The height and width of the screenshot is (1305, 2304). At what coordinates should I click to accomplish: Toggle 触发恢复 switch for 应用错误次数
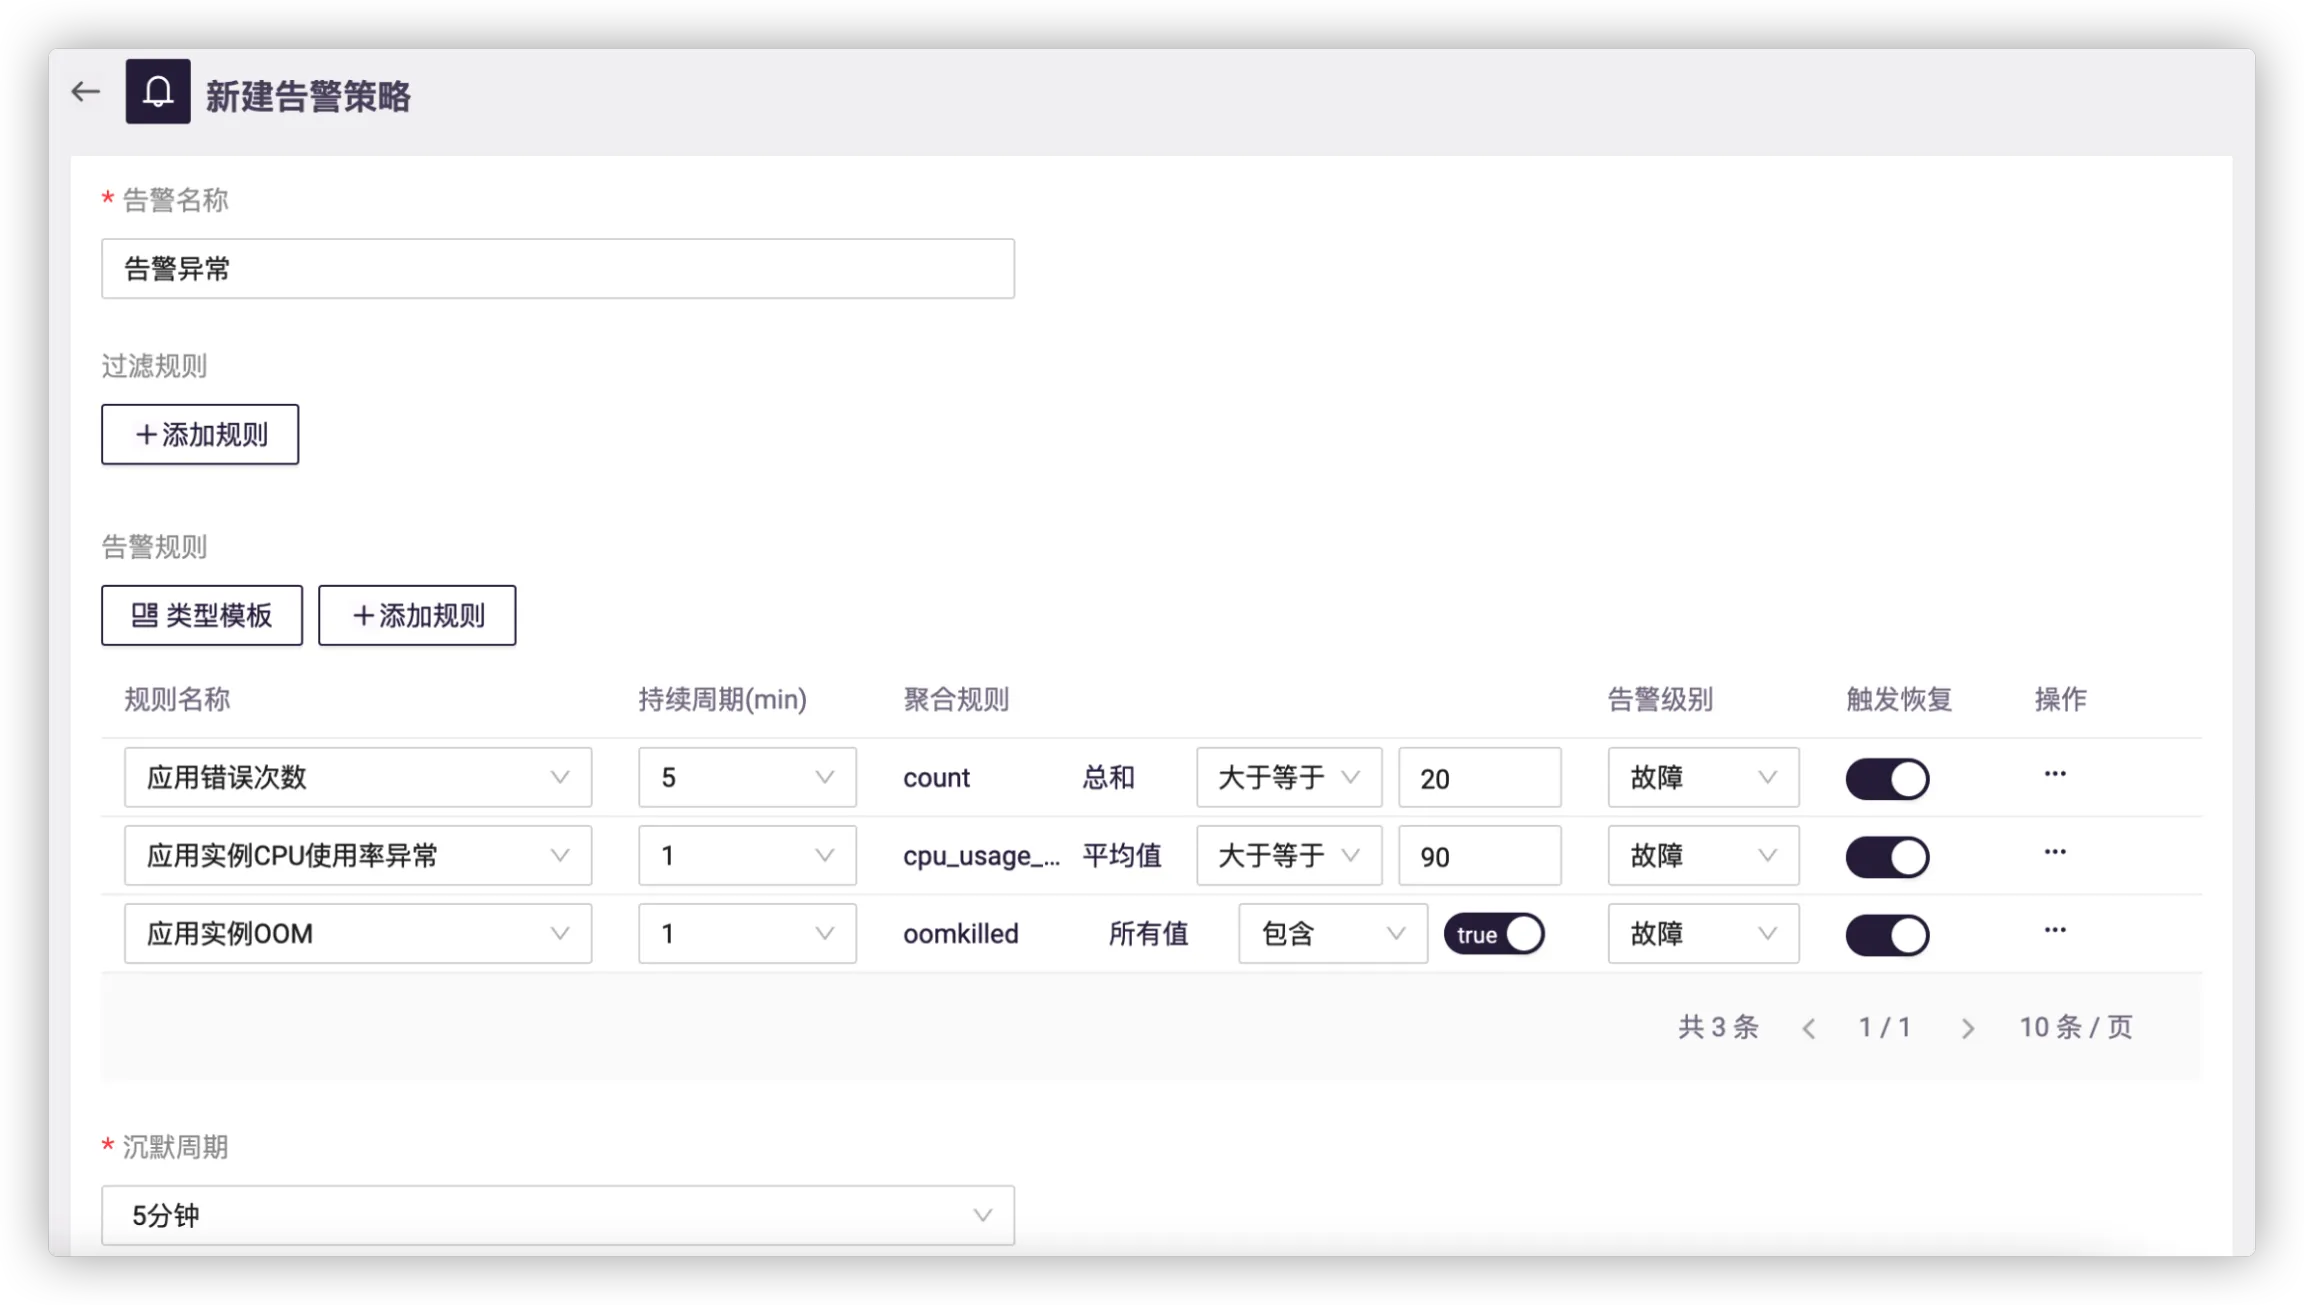pyautogui.click(x=1887, y=779)
